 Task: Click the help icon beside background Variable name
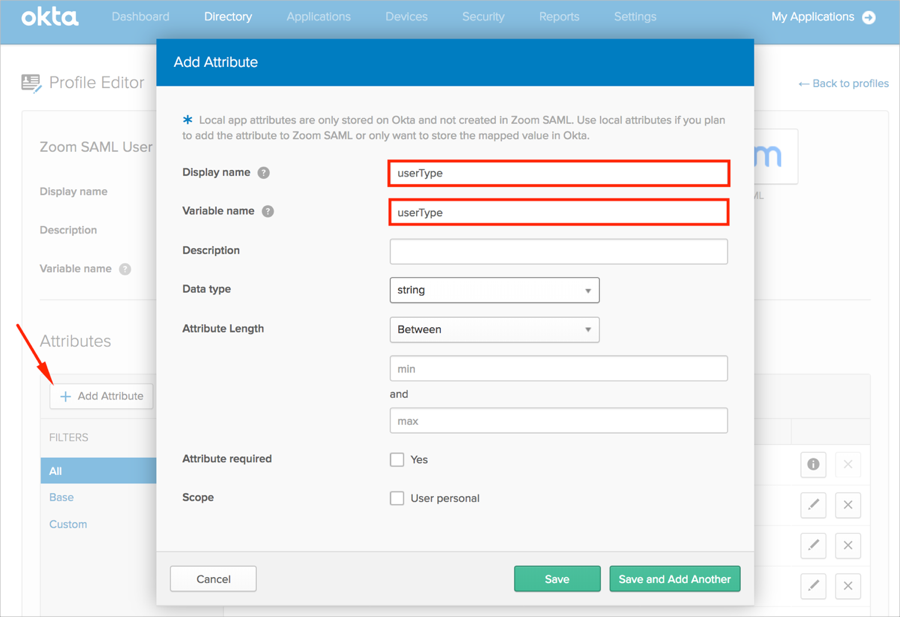coord(125,269)
